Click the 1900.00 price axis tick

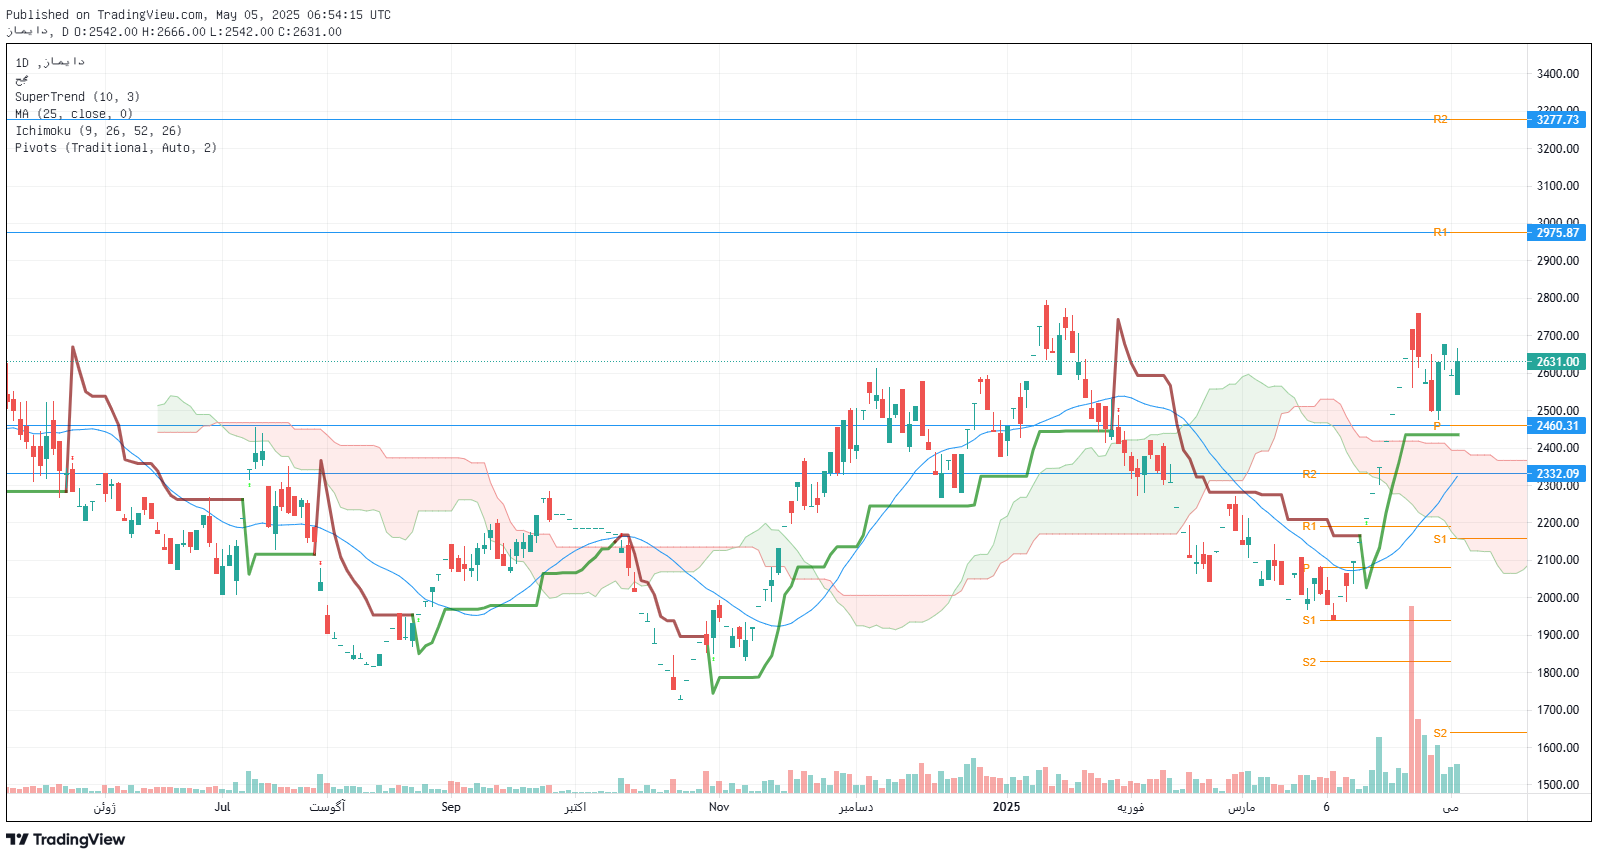(x=1558, y=635)
